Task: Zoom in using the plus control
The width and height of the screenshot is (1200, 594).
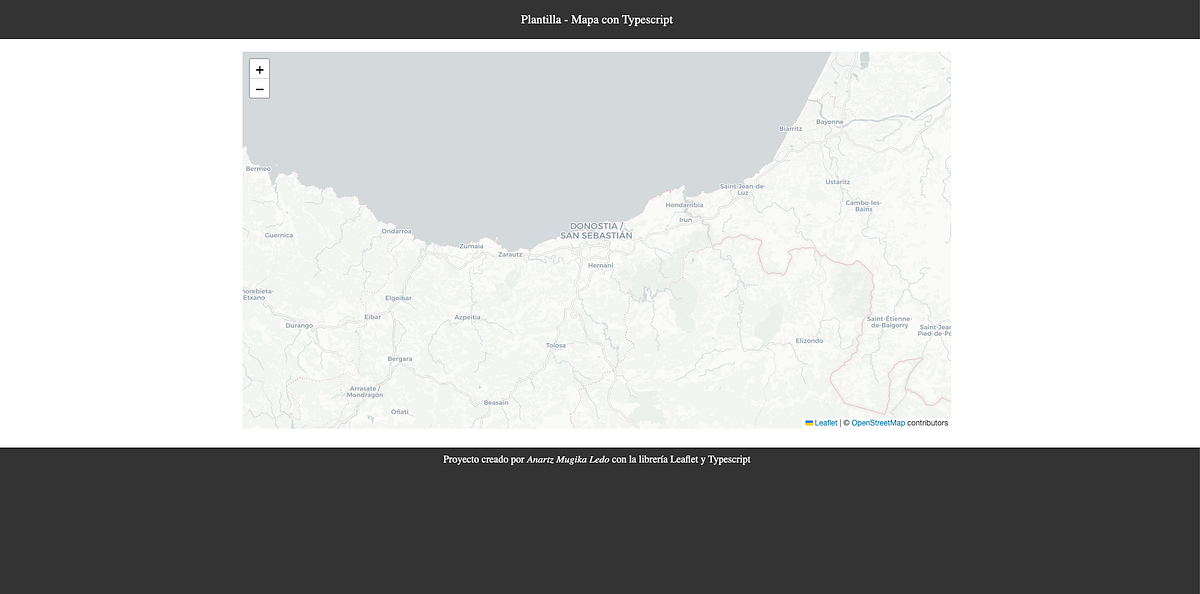Action: coord(259,69)
